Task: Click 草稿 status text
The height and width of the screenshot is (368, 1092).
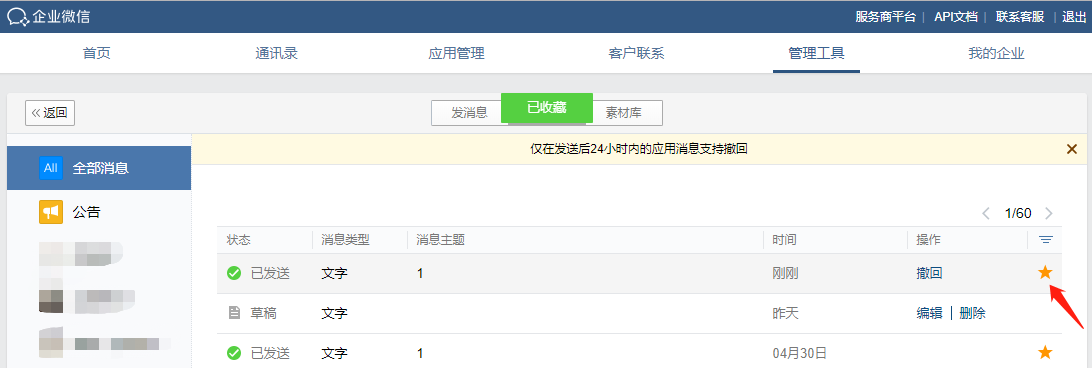Action: 264,313
